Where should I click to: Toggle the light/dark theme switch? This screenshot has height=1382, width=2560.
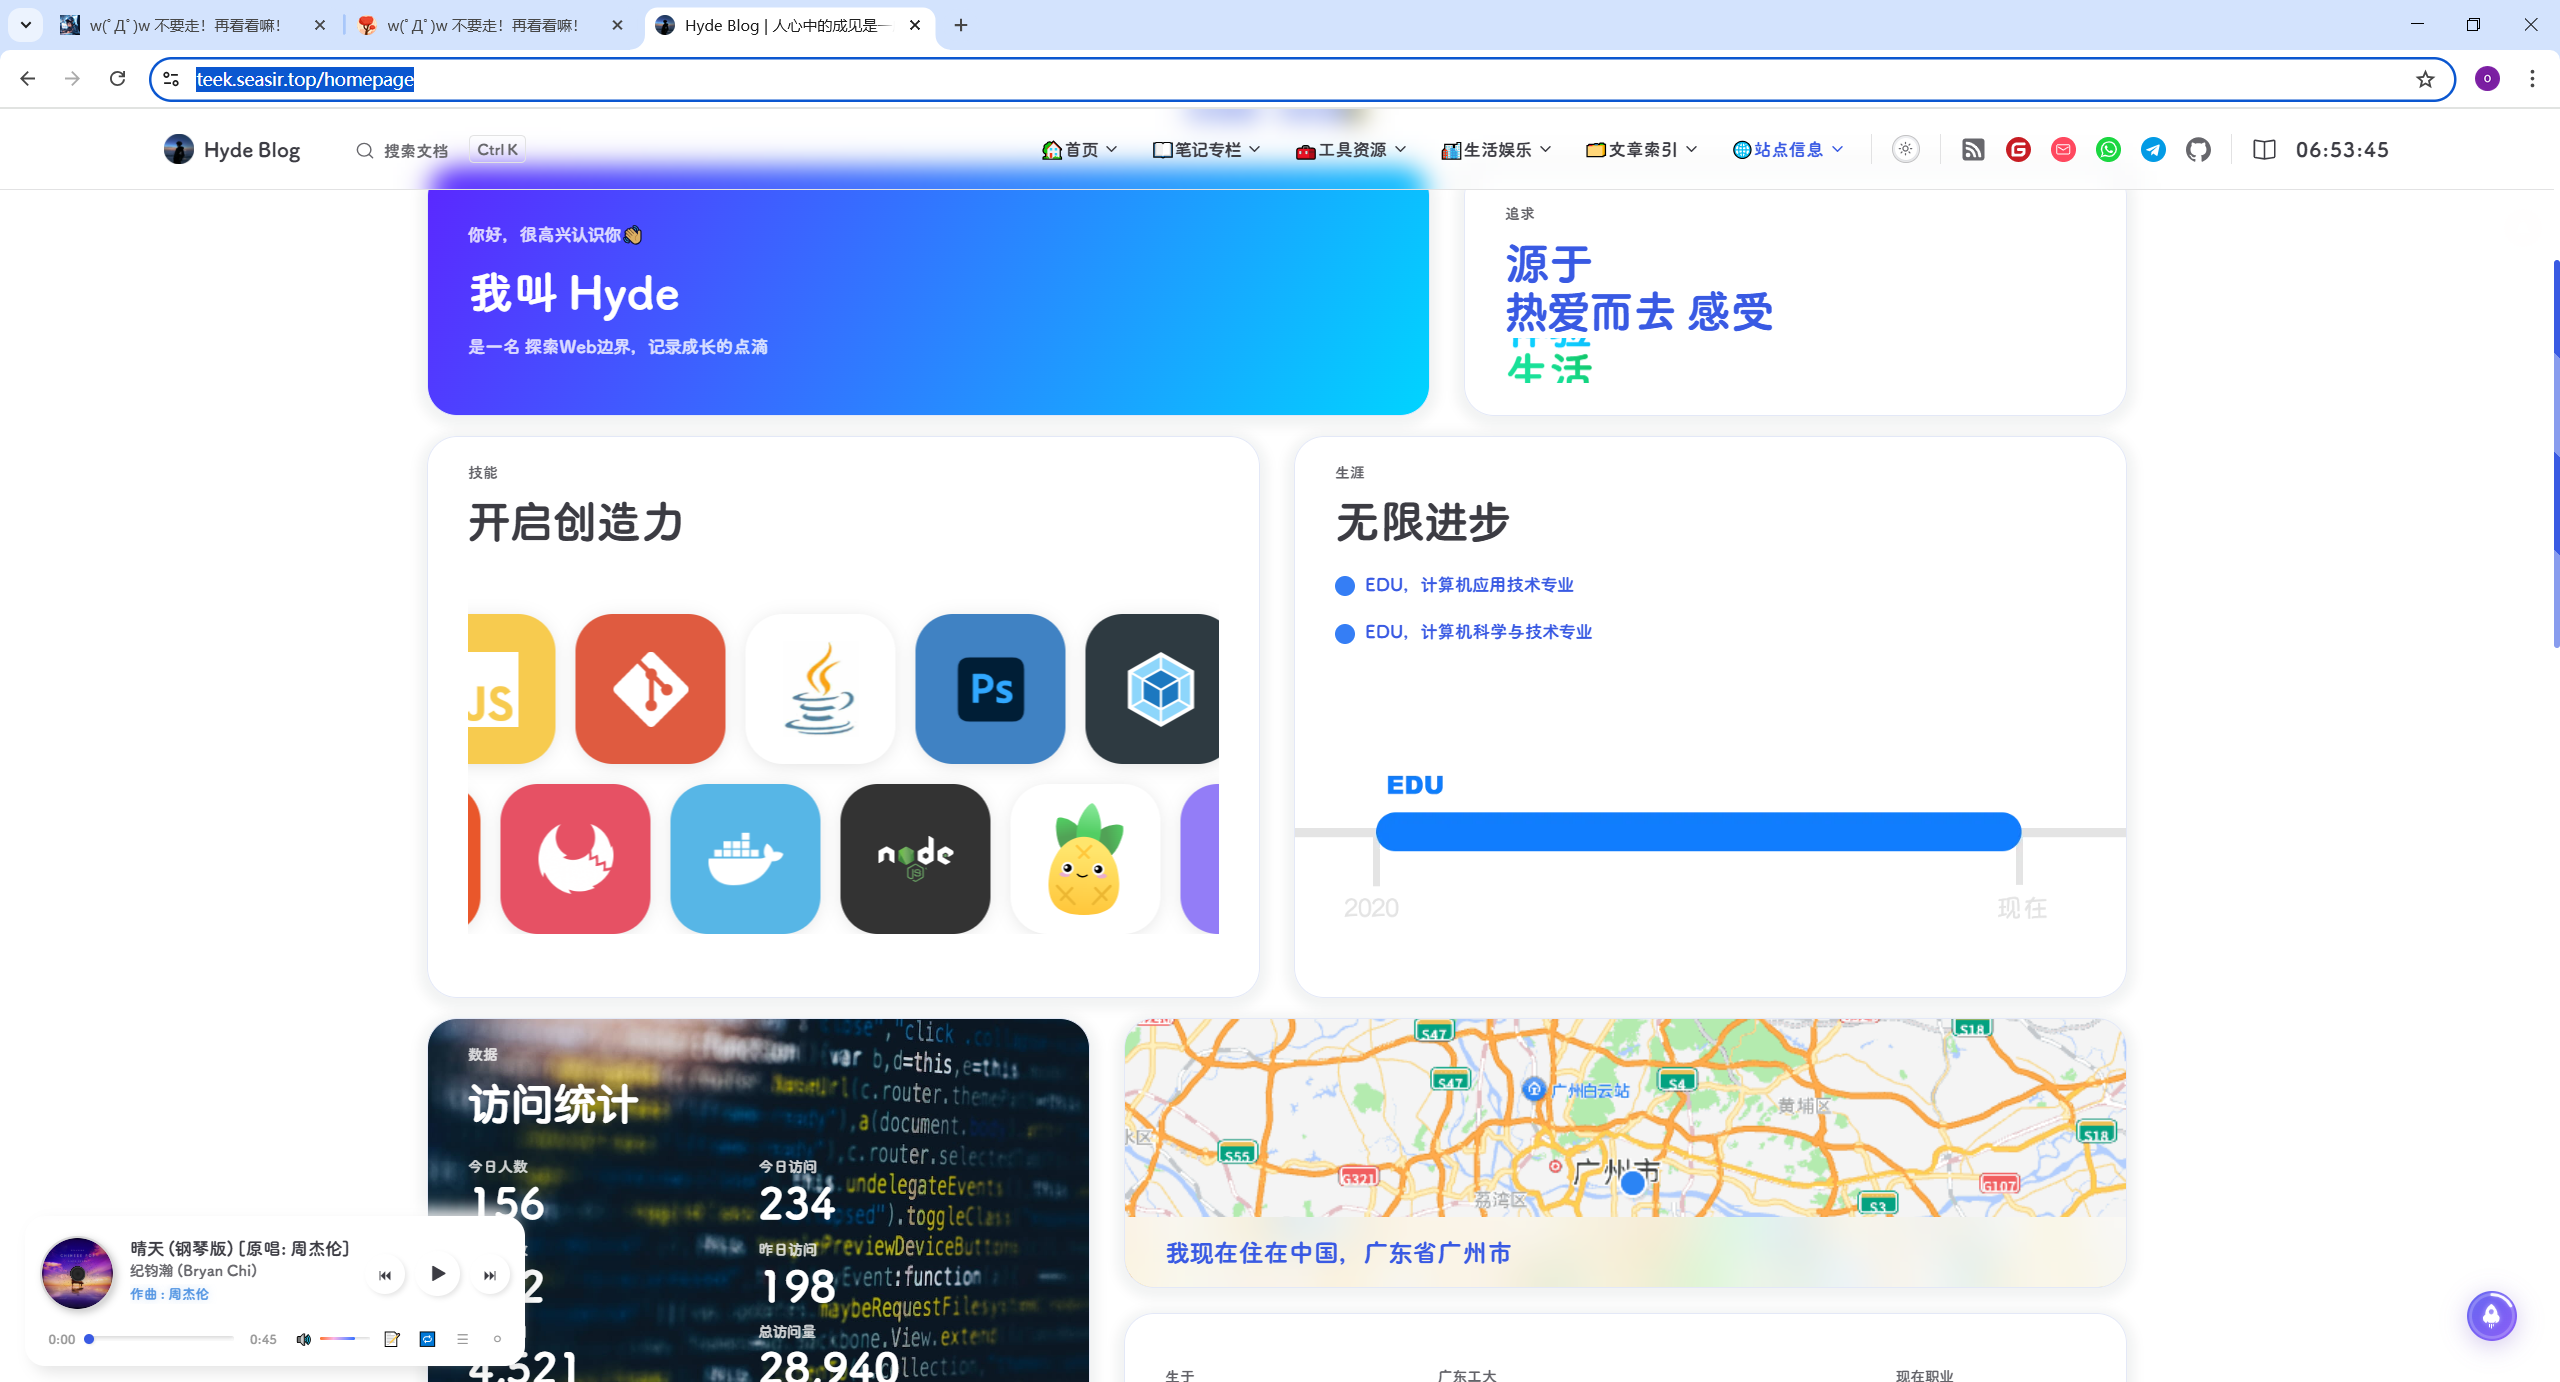1905,150
